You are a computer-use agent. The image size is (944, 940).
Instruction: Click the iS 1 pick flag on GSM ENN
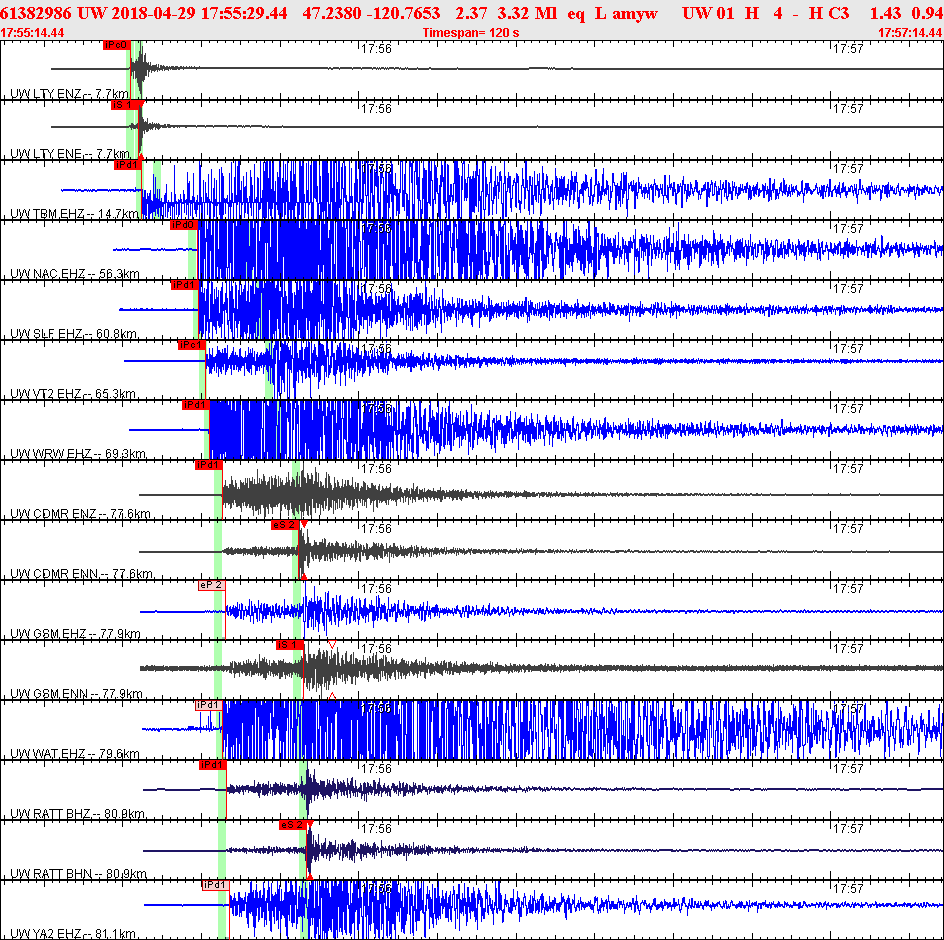click(290, 645)
